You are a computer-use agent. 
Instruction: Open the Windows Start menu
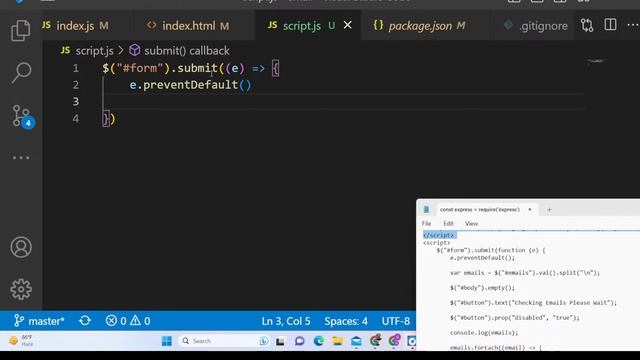tap(167, 341)
